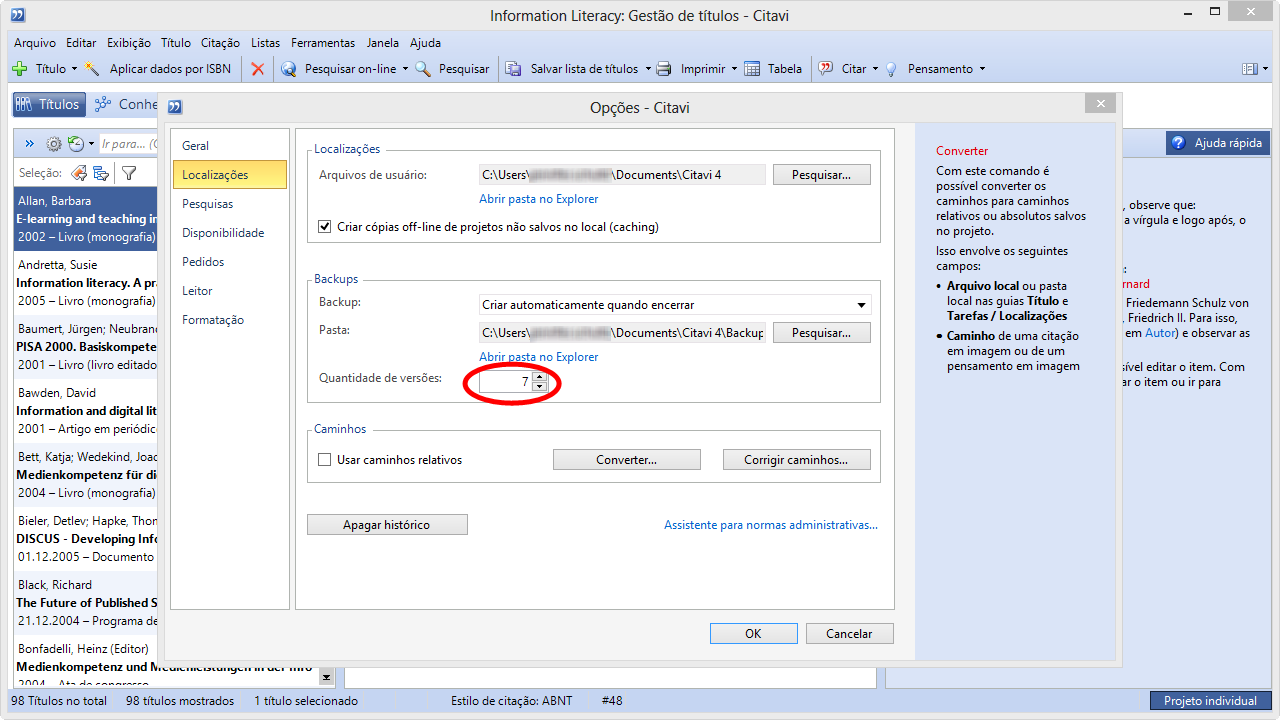1280x720 pixels.
Task: Close the Opções dialog with X
Action: click(x=1100, y=104)
